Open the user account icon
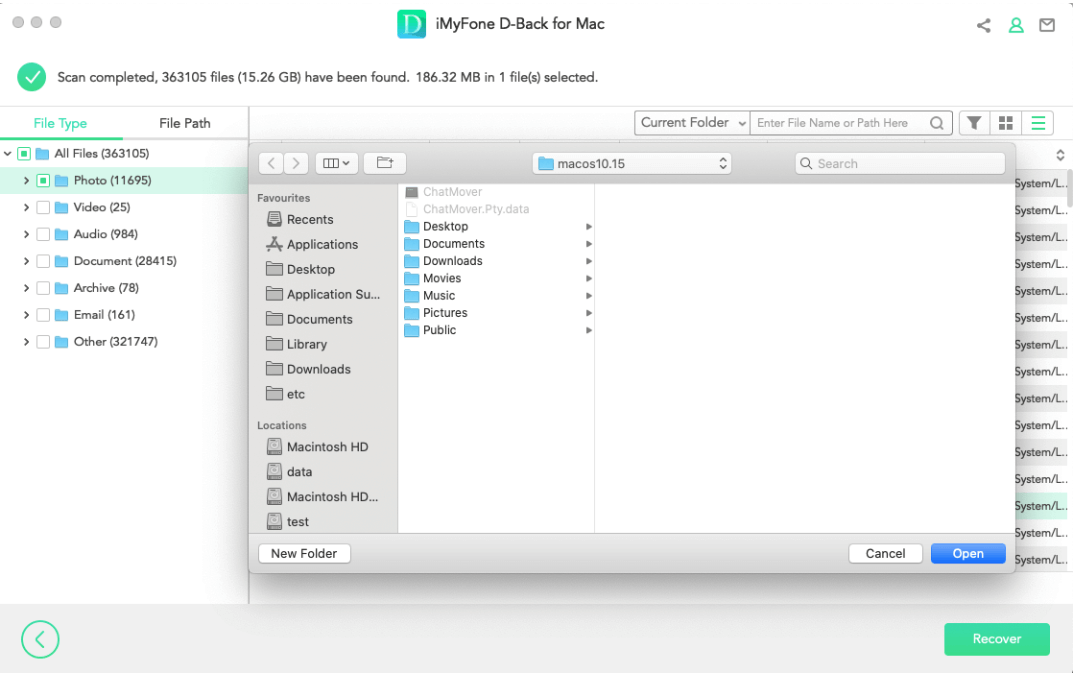Screen dimensions: 1073x673 1016,25
